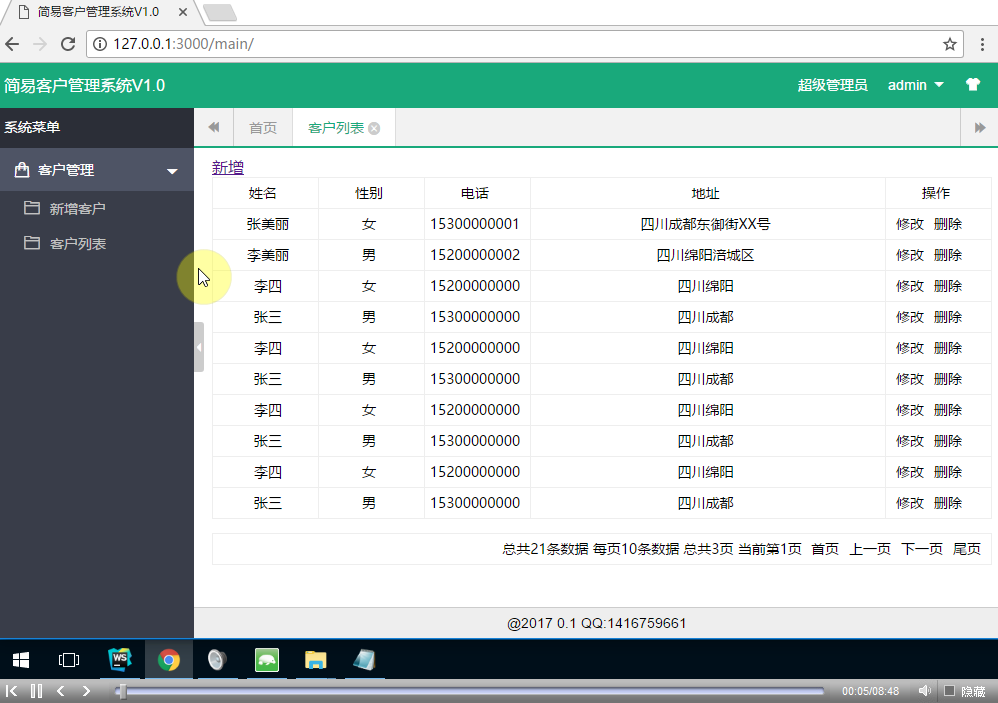Click the 新增 link above the table
The height and width of the screenshot is (703, 998).
[x=227, y=167]
